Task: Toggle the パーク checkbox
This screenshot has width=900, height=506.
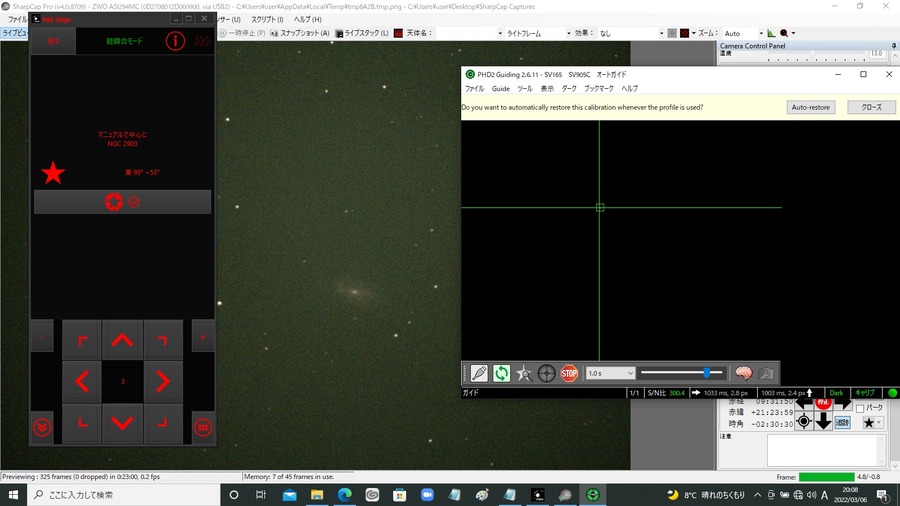Action: 859,408
